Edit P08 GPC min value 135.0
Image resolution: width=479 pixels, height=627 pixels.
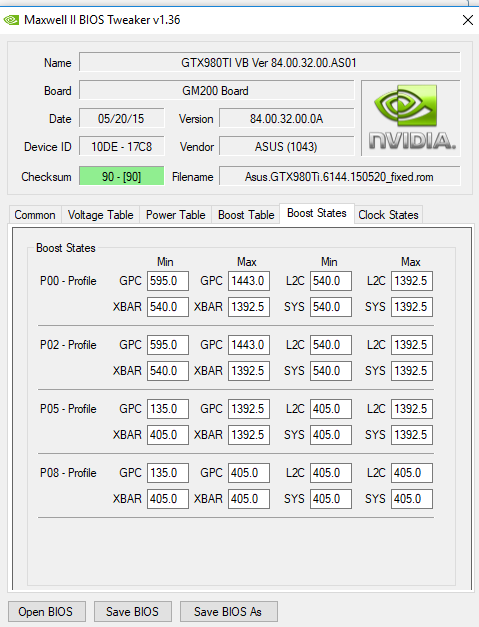(168, 473)
